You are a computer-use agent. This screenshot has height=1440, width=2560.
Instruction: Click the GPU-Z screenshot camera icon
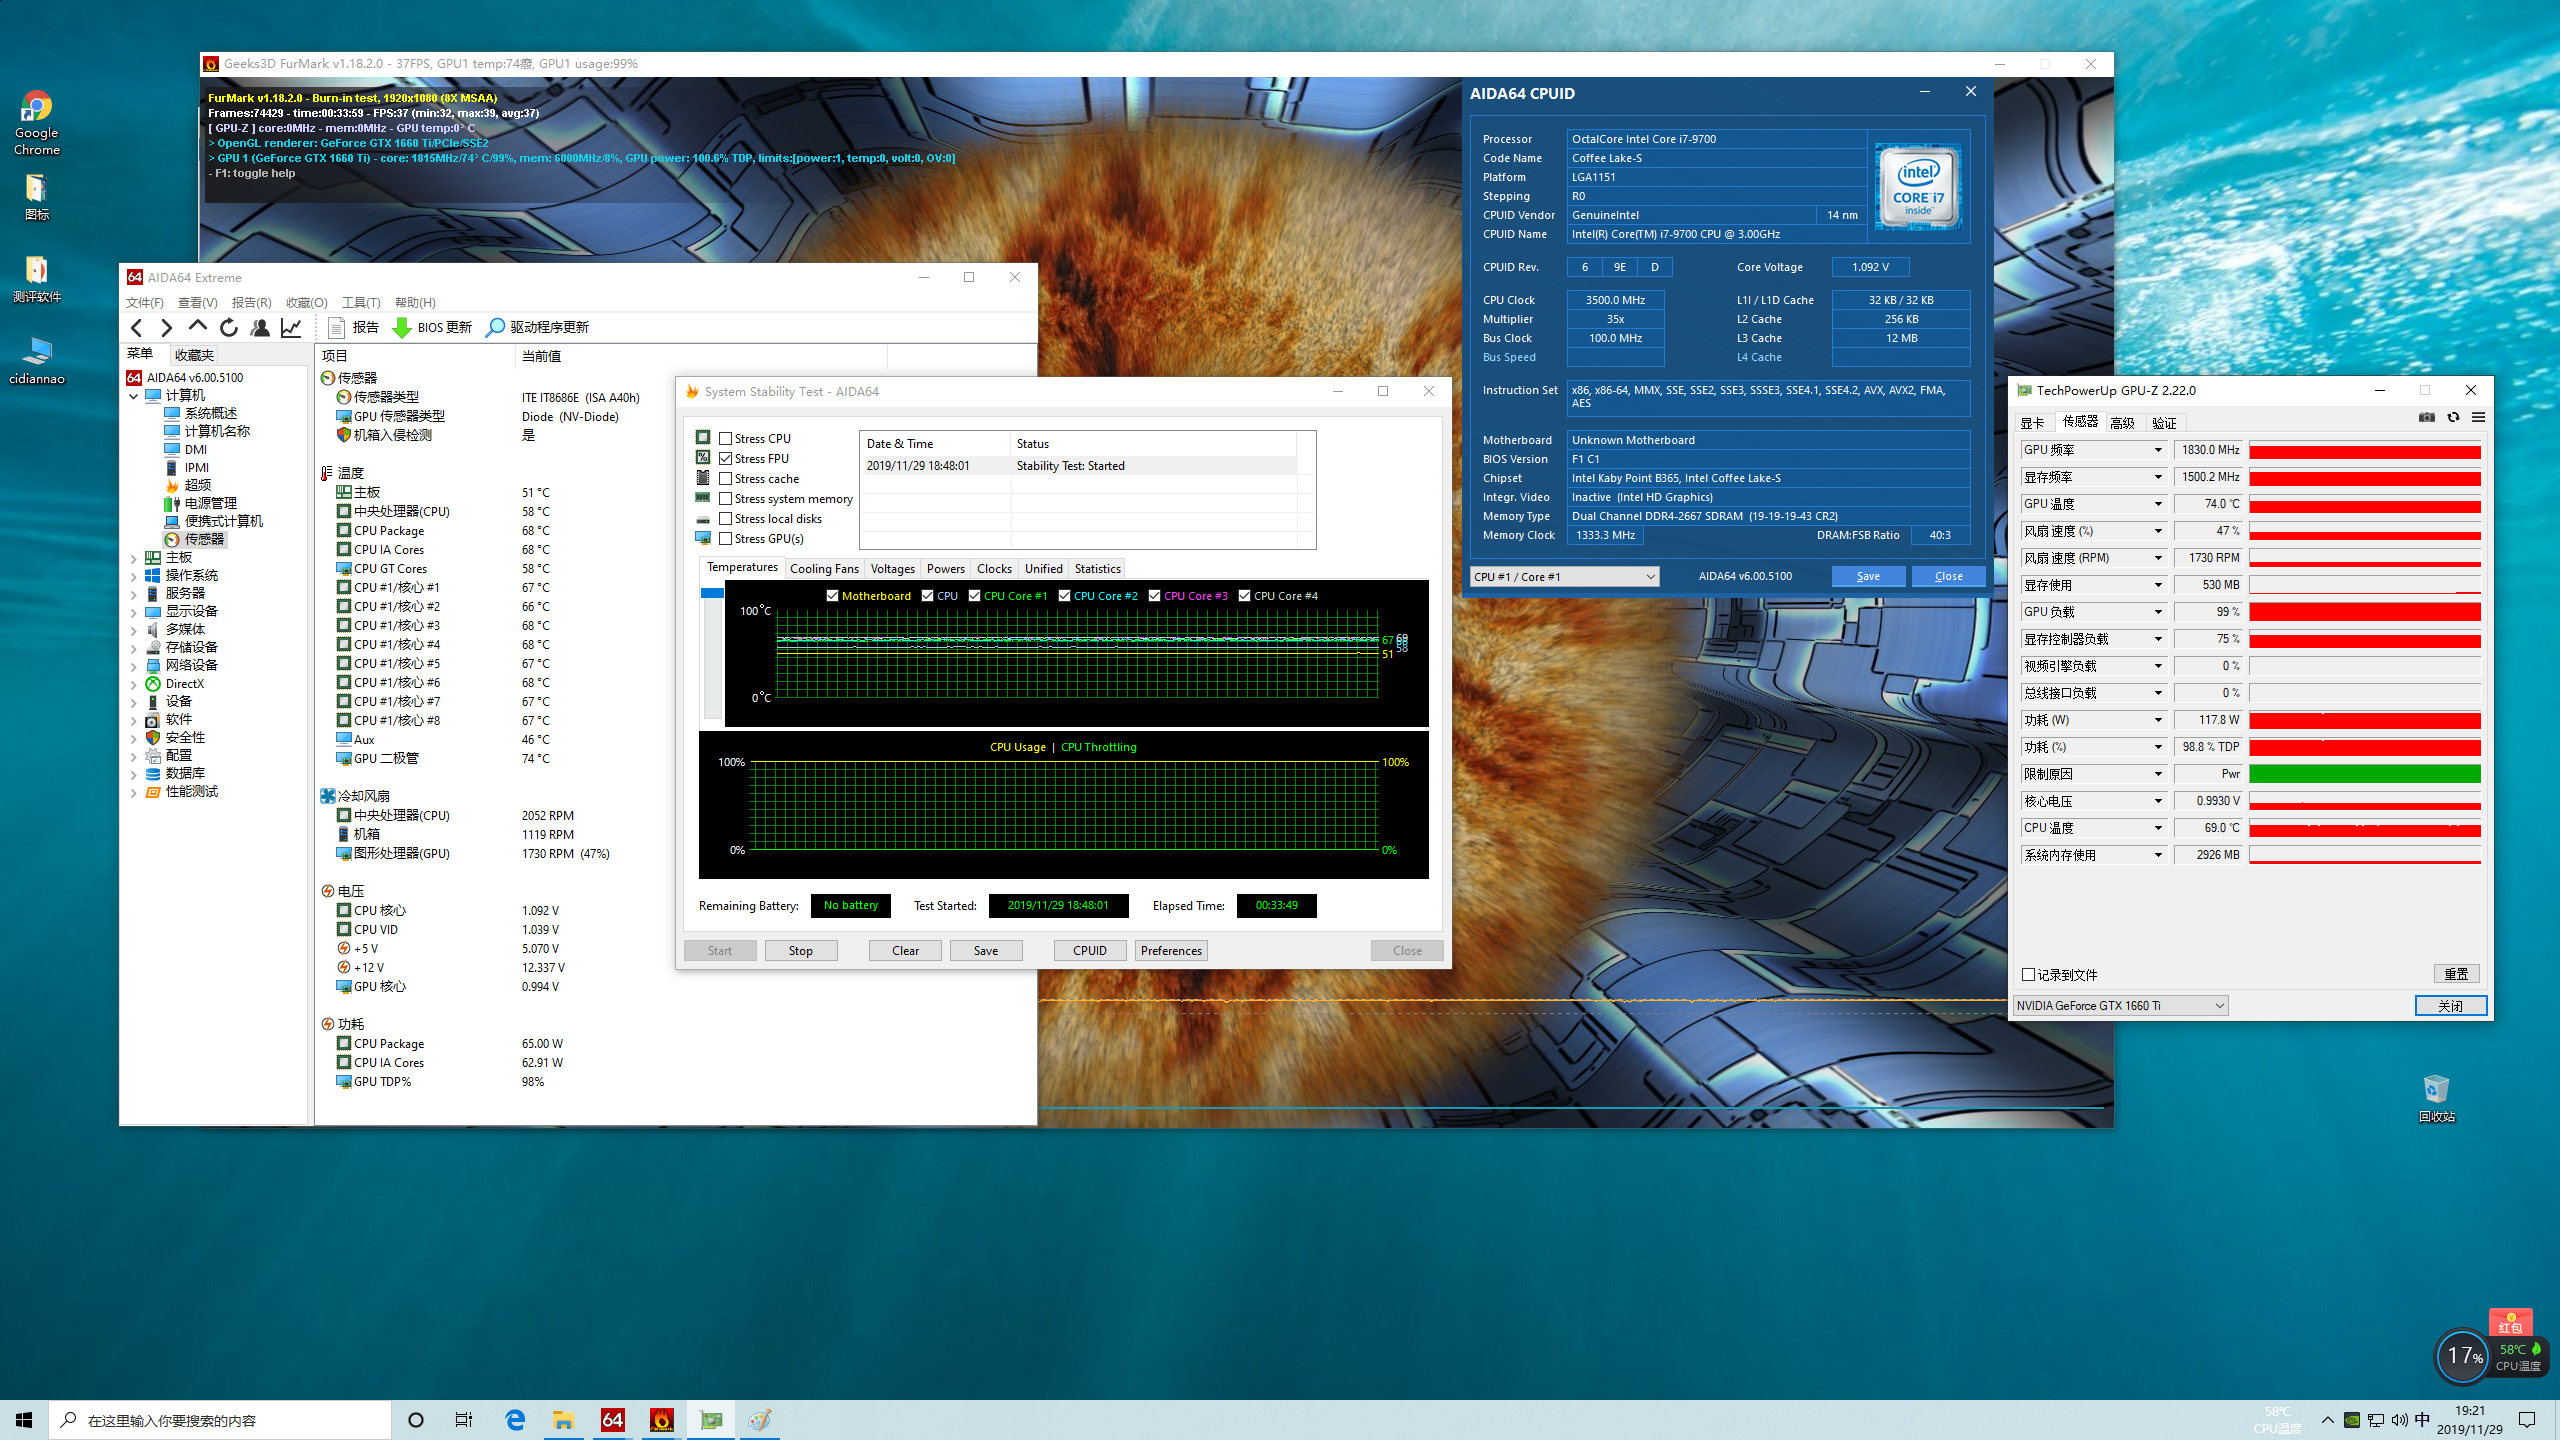click(x=2426, y=418)
